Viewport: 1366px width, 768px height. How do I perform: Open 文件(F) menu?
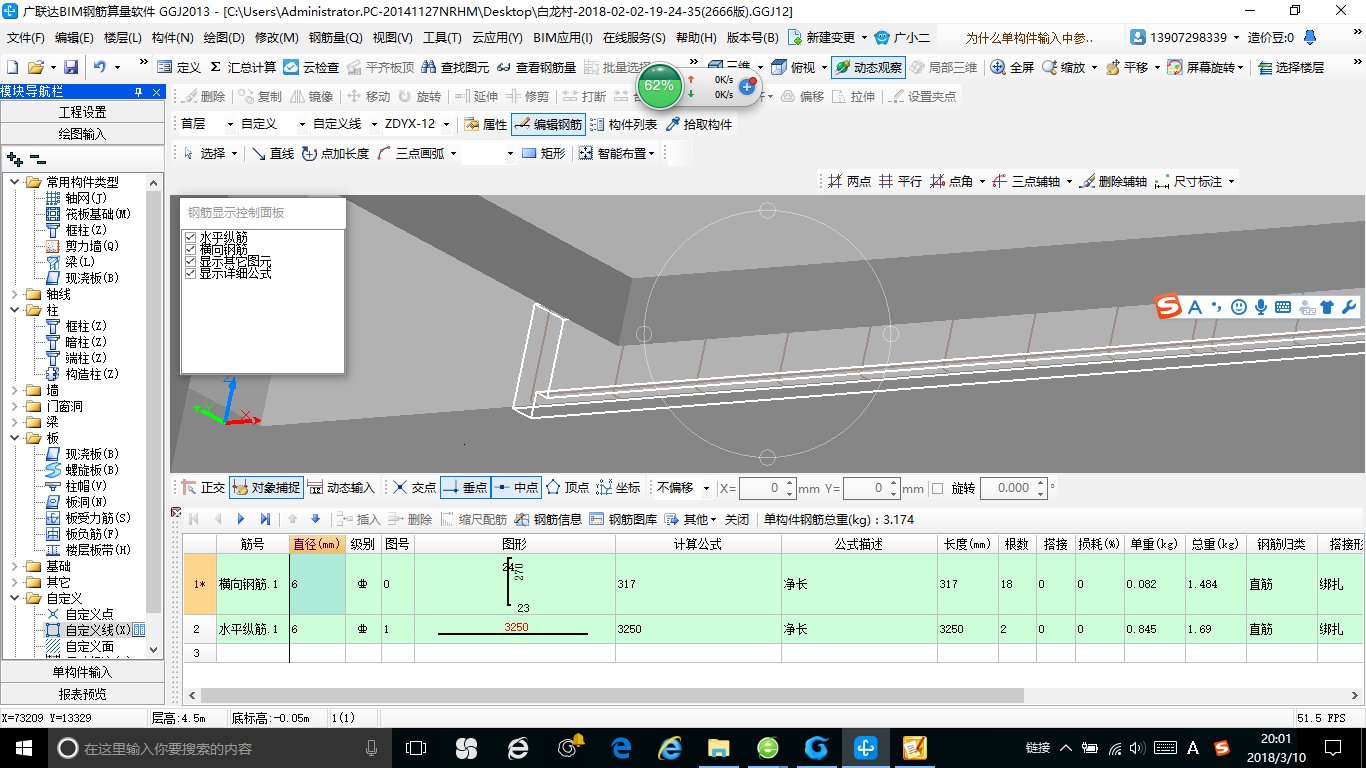click(26, 38)
